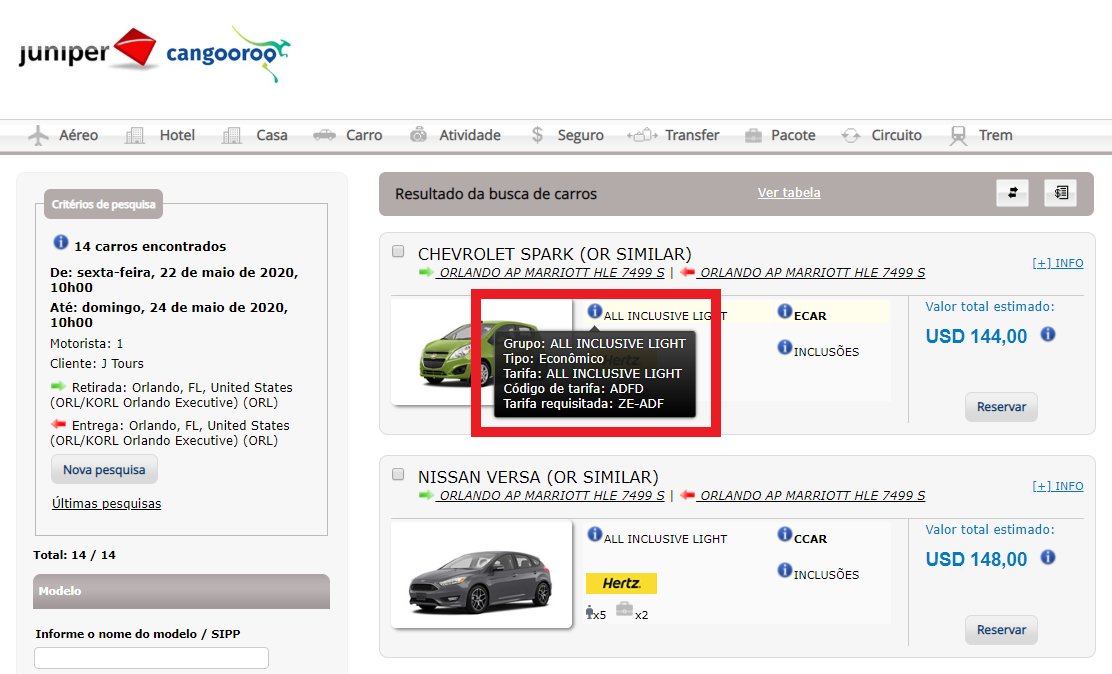Click info icon beside Chevrolet ALL INCLUSIVE LIGHT
This screenshot has height=674, width=1112.
pyautogui.click(x=594, y=311)
